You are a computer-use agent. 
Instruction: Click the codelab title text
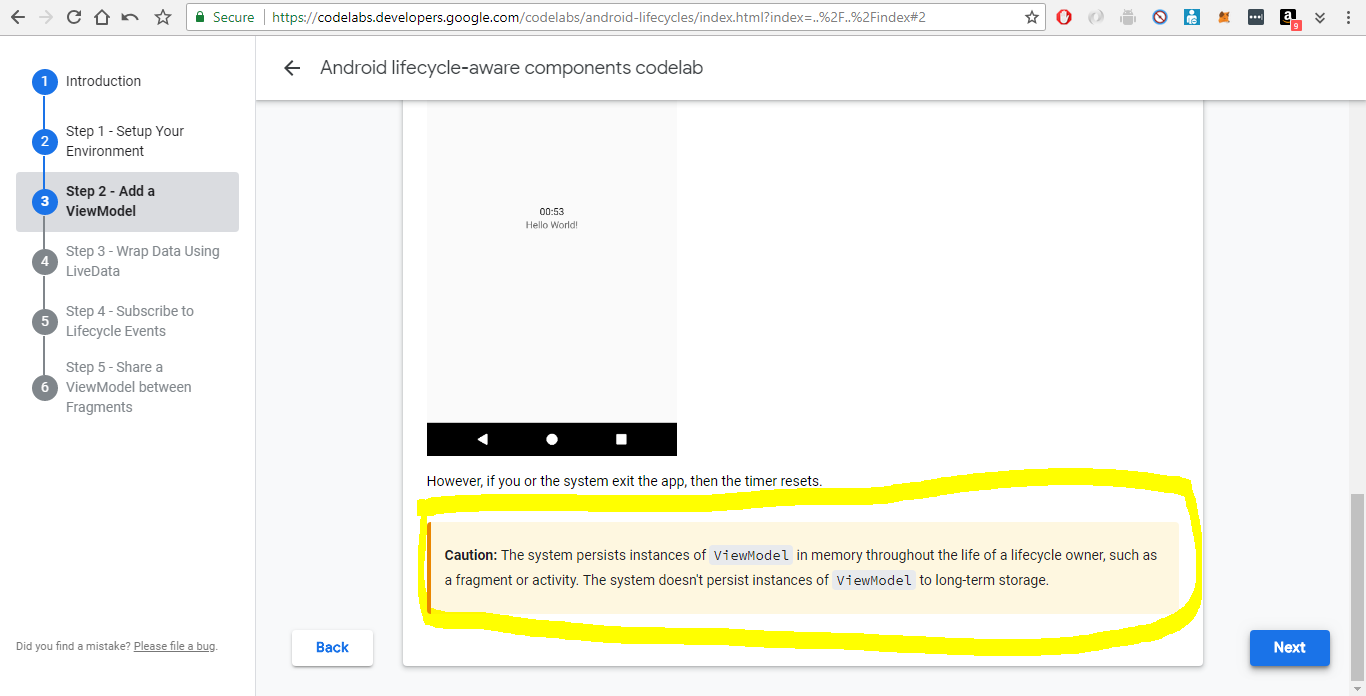pos(511,68)
